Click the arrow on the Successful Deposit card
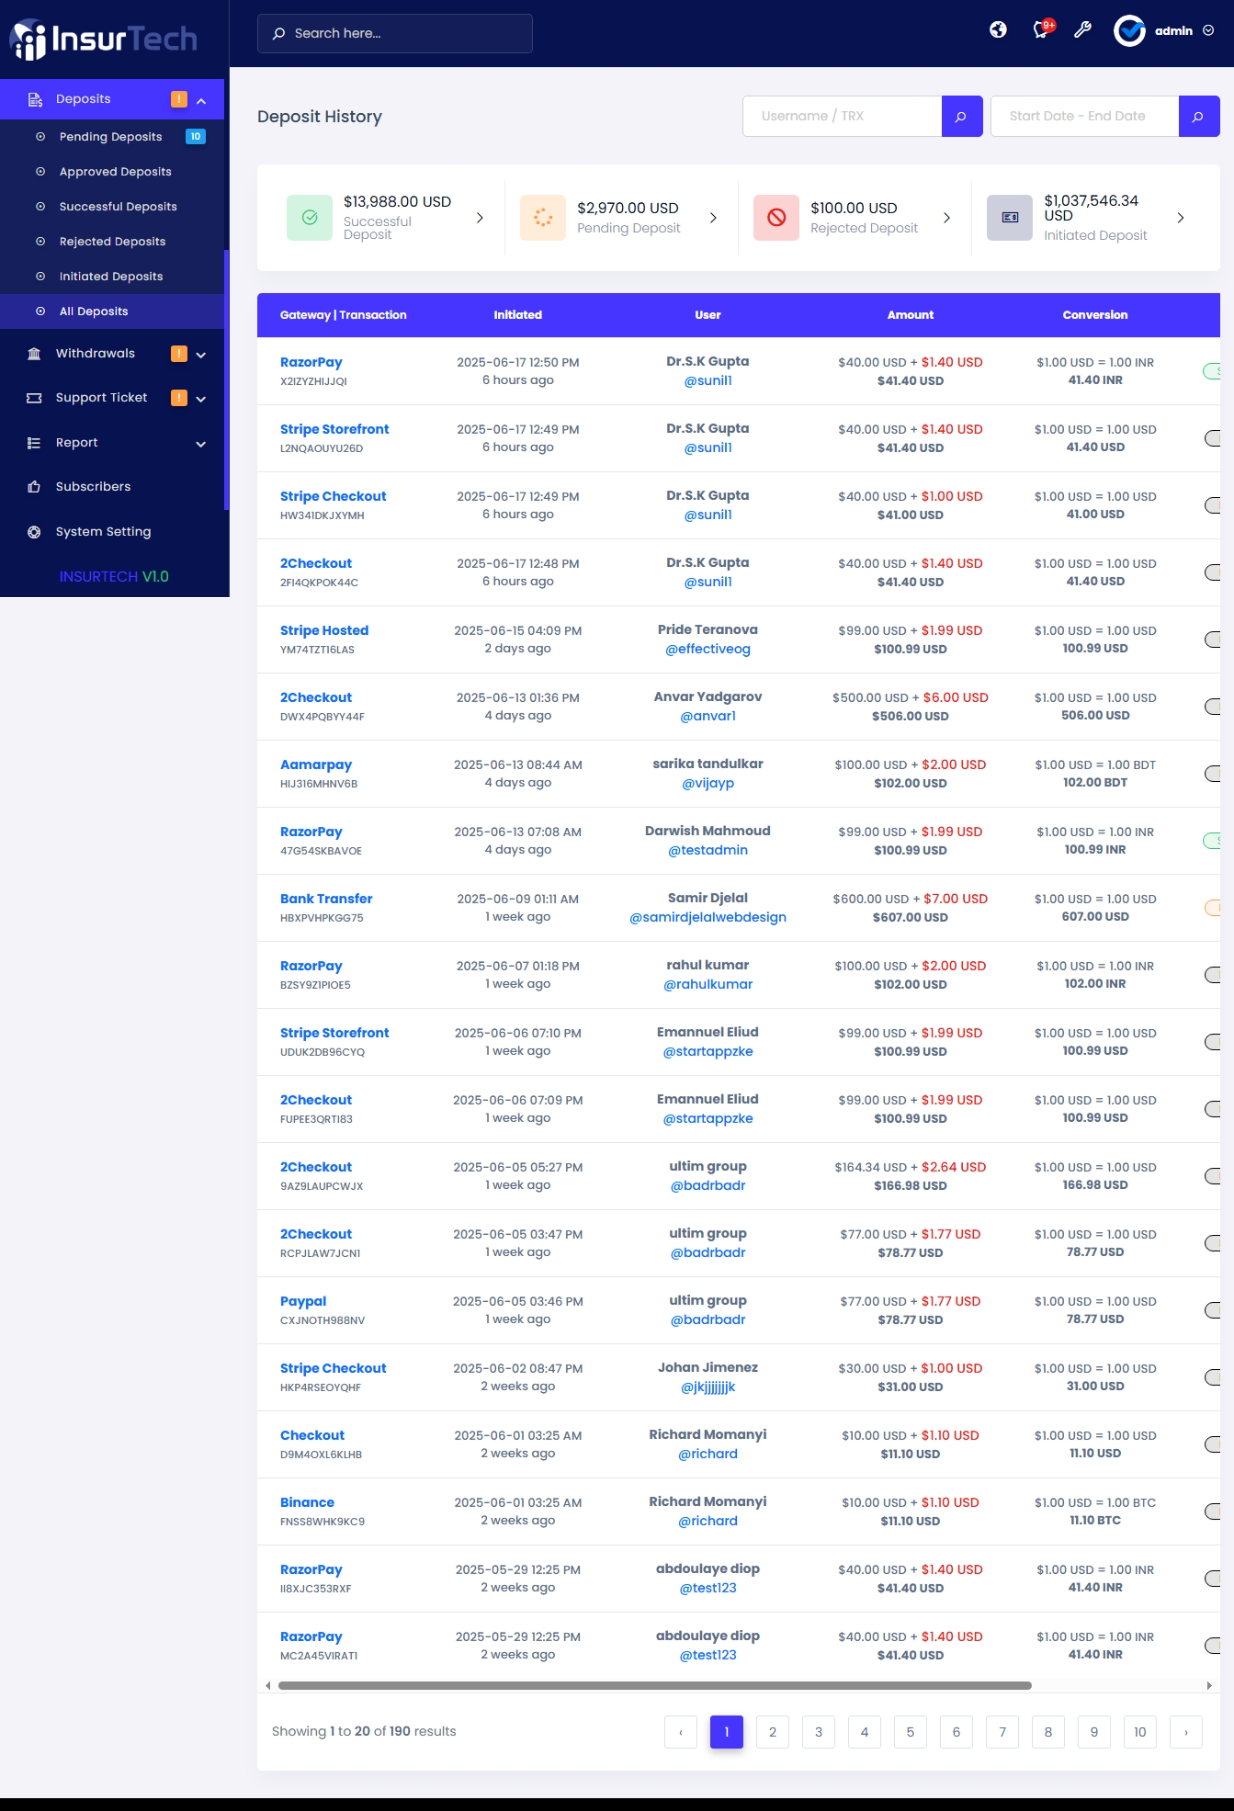 click(x=480, y=218)
